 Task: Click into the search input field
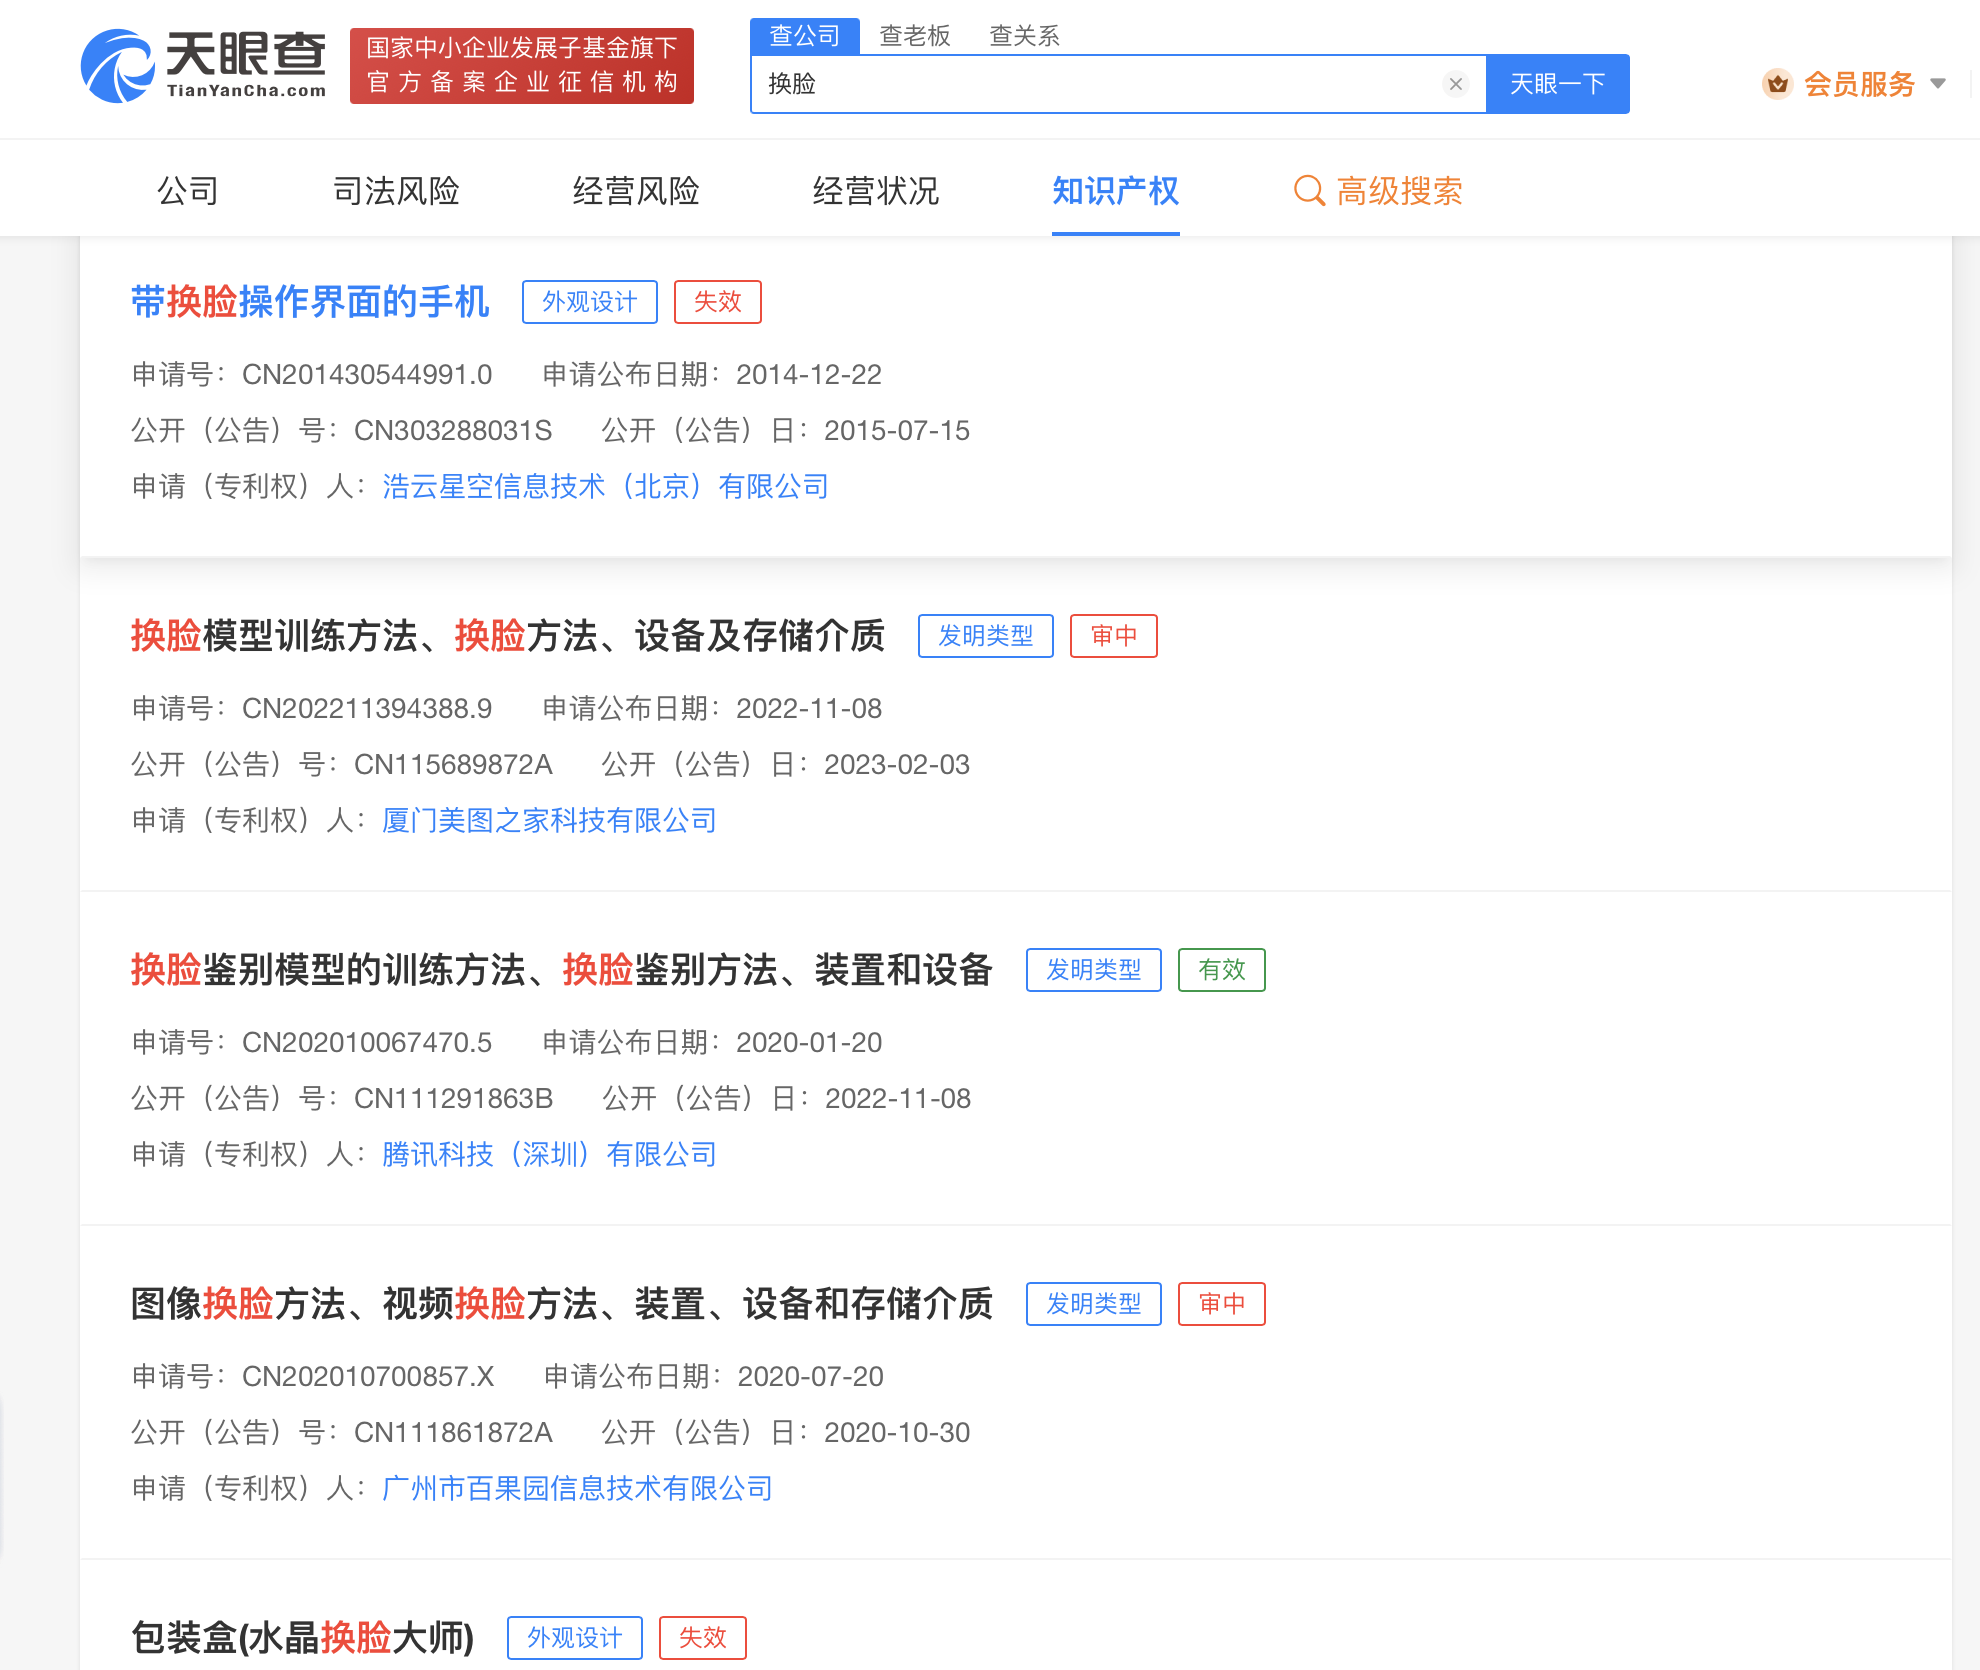[1100, 84]
